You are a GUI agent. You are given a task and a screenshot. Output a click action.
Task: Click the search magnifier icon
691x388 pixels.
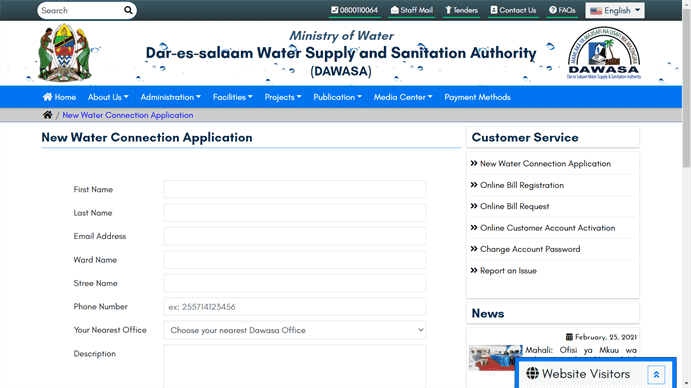tap(128, 10)
